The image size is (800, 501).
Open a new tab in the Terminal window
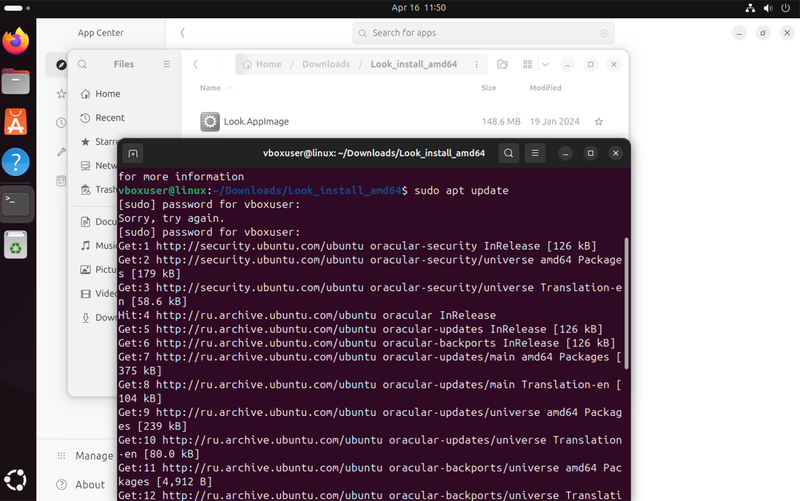click(x=133, y=153)
